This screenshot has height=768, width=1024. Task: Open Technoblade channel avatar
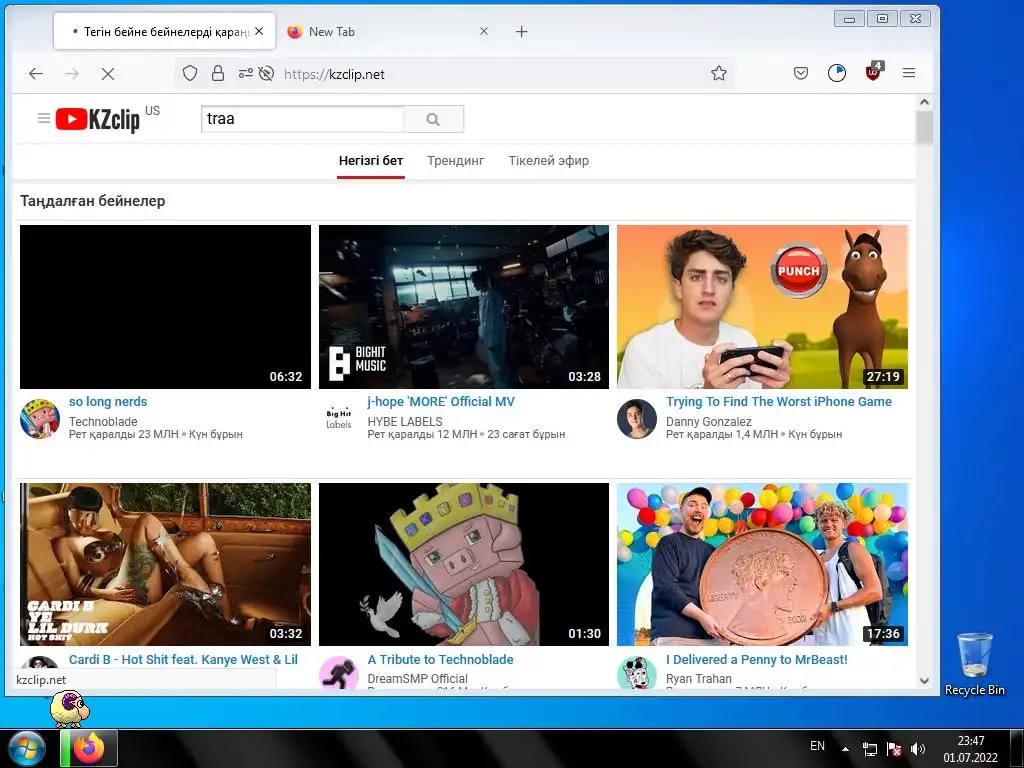[x=40, y=419]
